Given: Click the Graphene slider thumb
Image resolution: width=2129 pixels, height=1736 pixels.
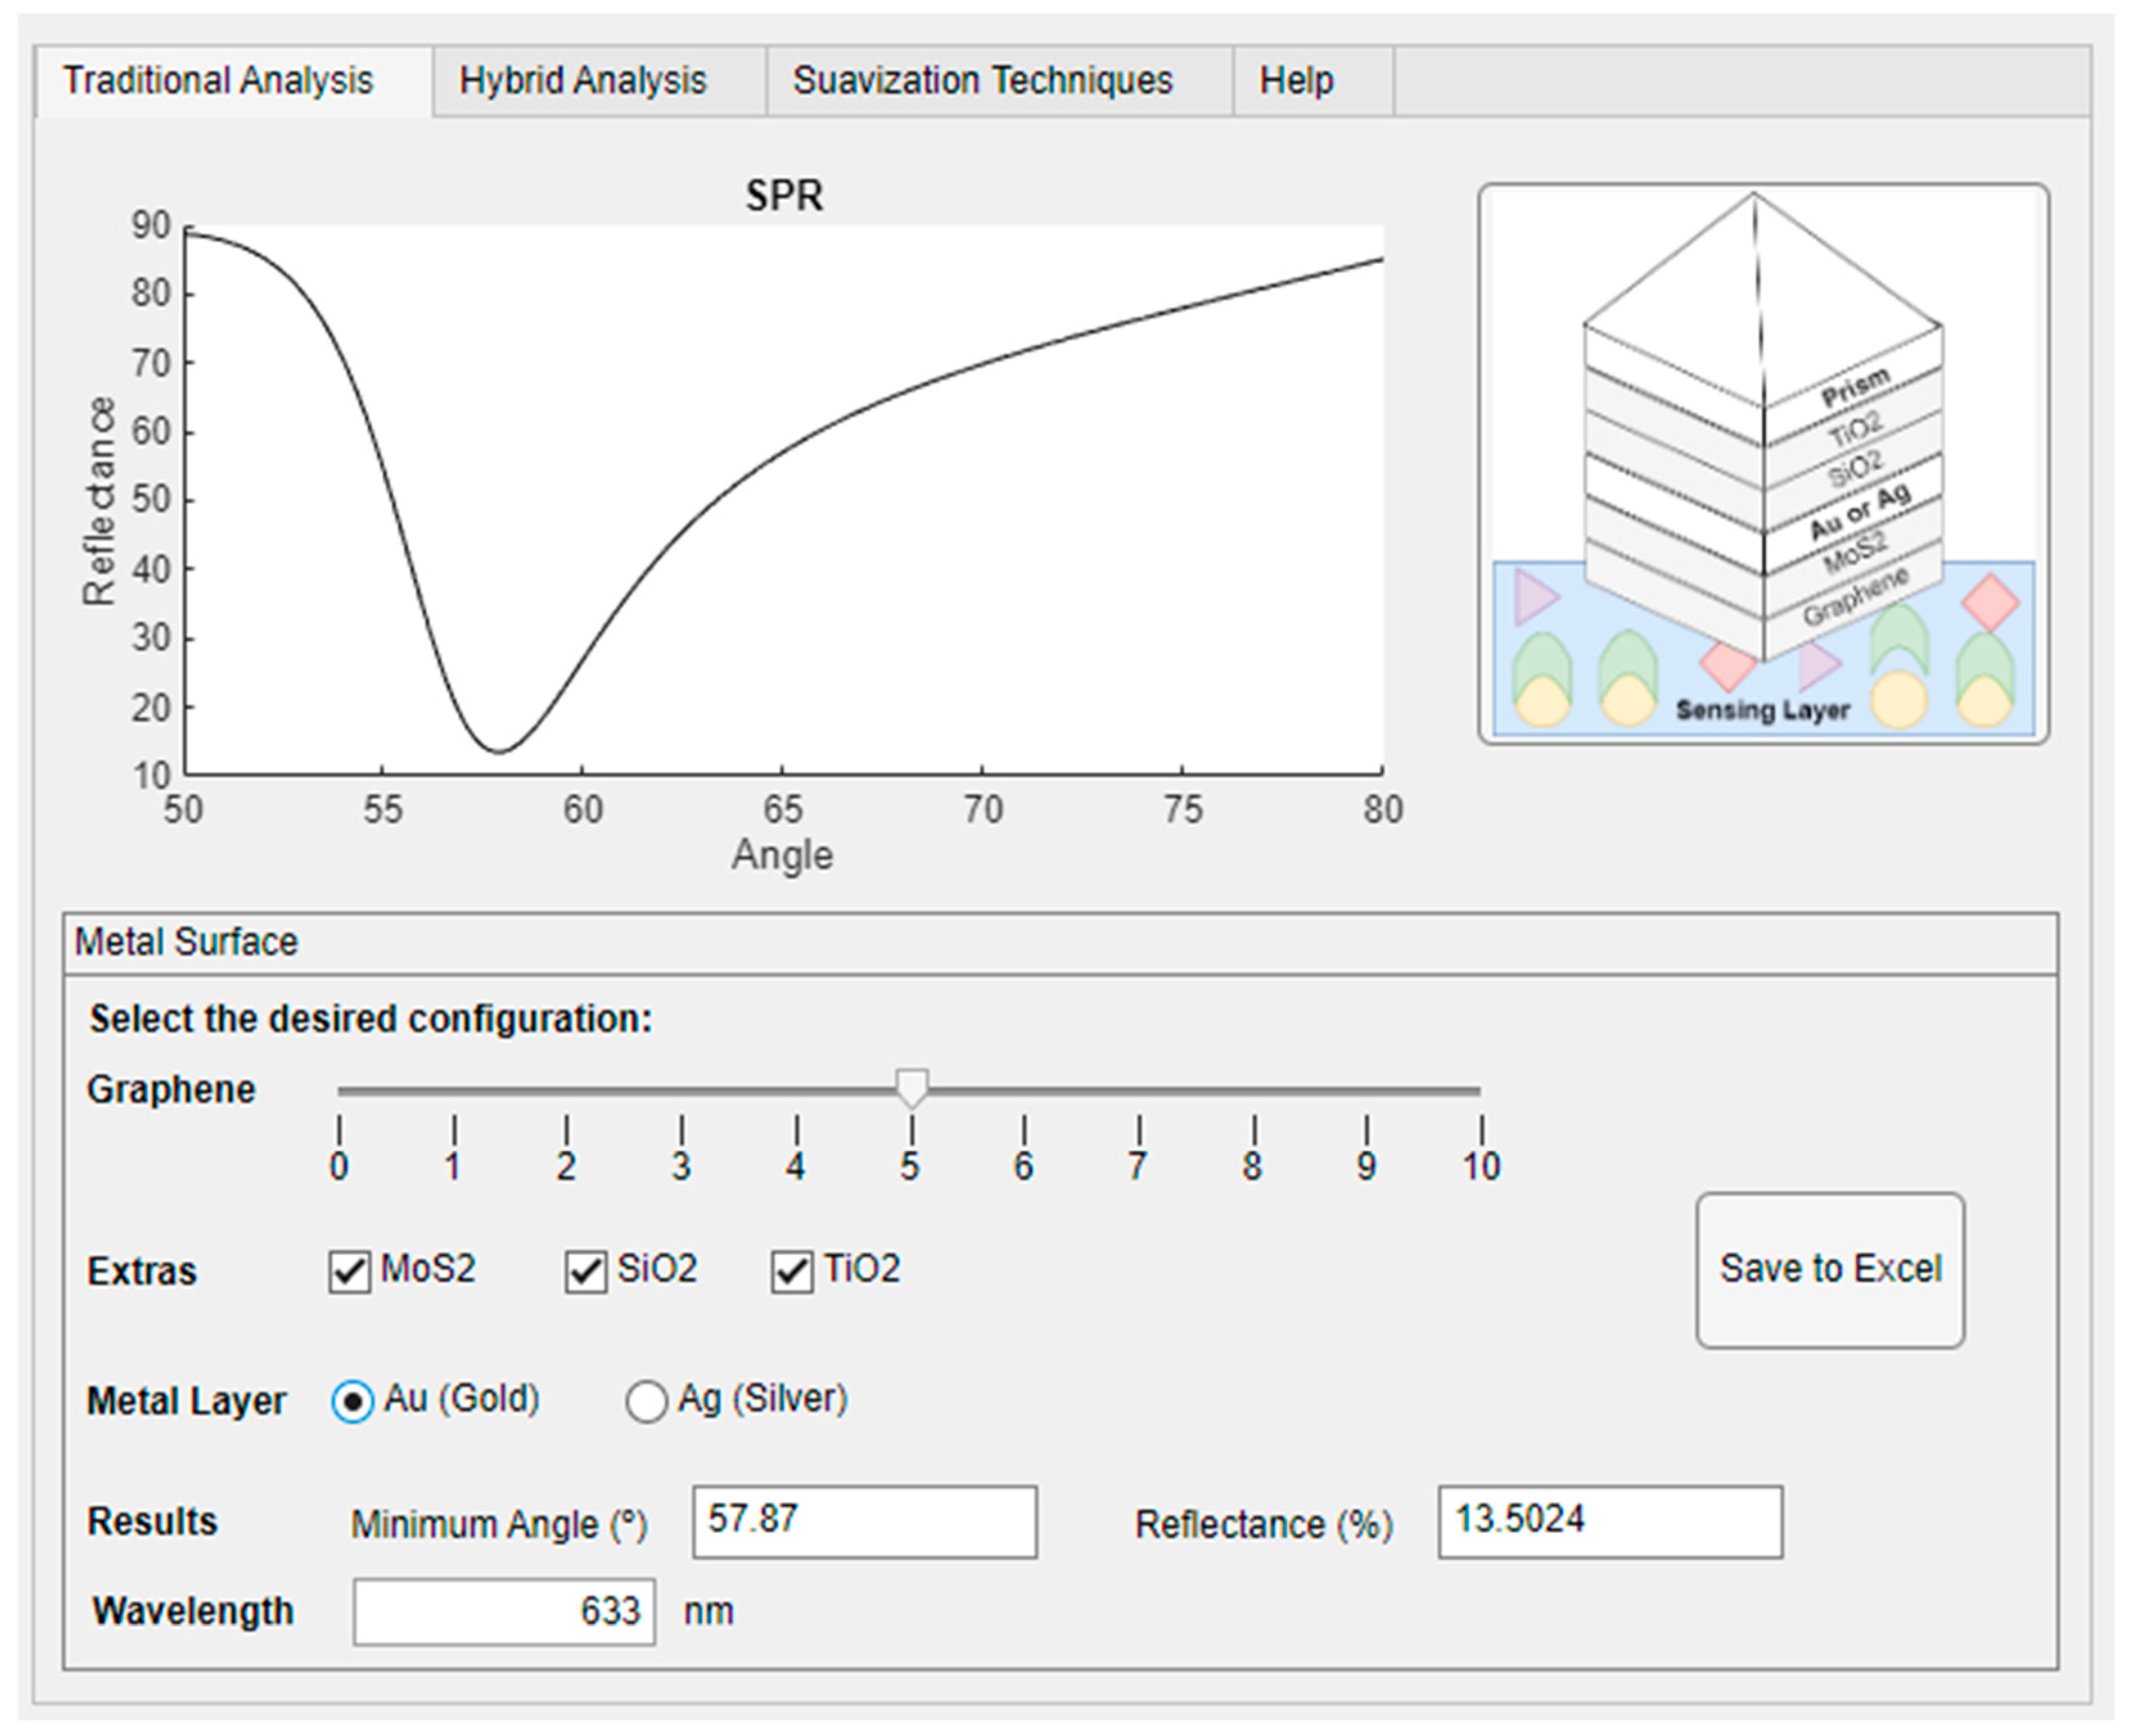Looking at the screenshot, I should point(911,1087).
